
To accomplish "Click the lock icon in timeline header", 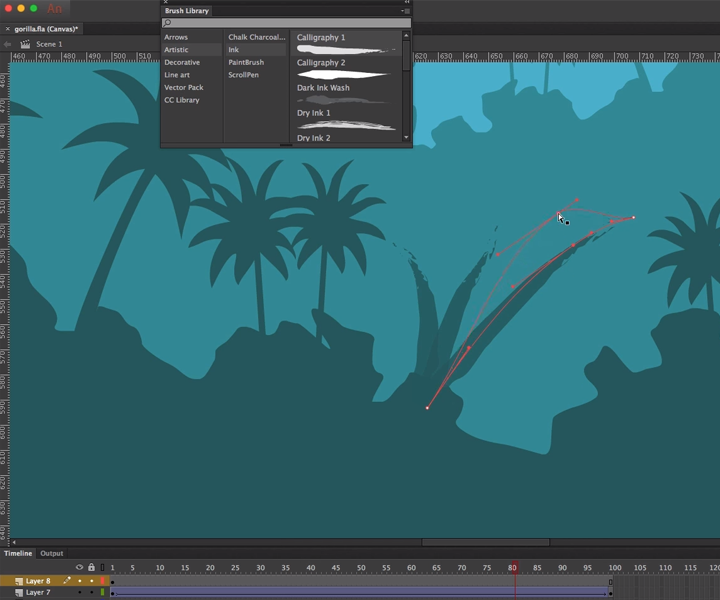I will (x=91, y=568).
